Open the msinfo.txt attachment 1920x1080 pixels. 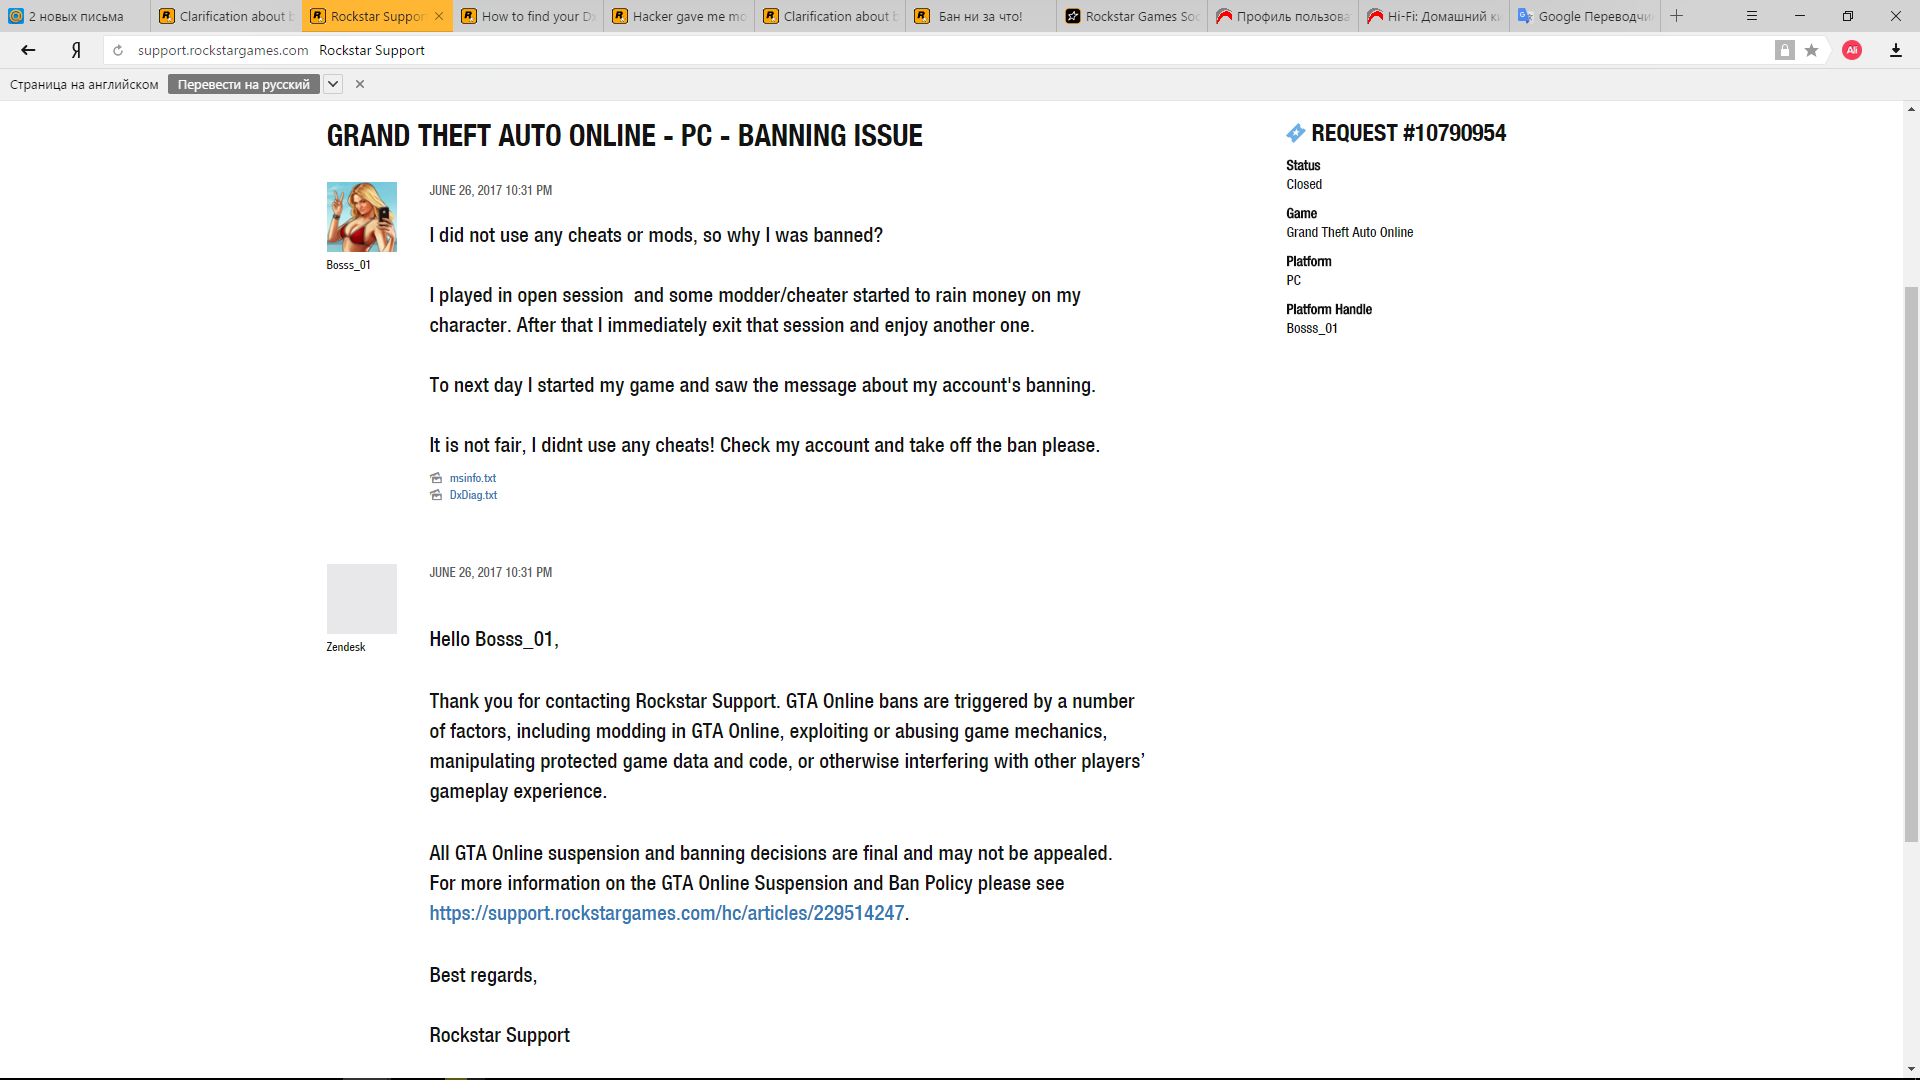coord(472,478)
